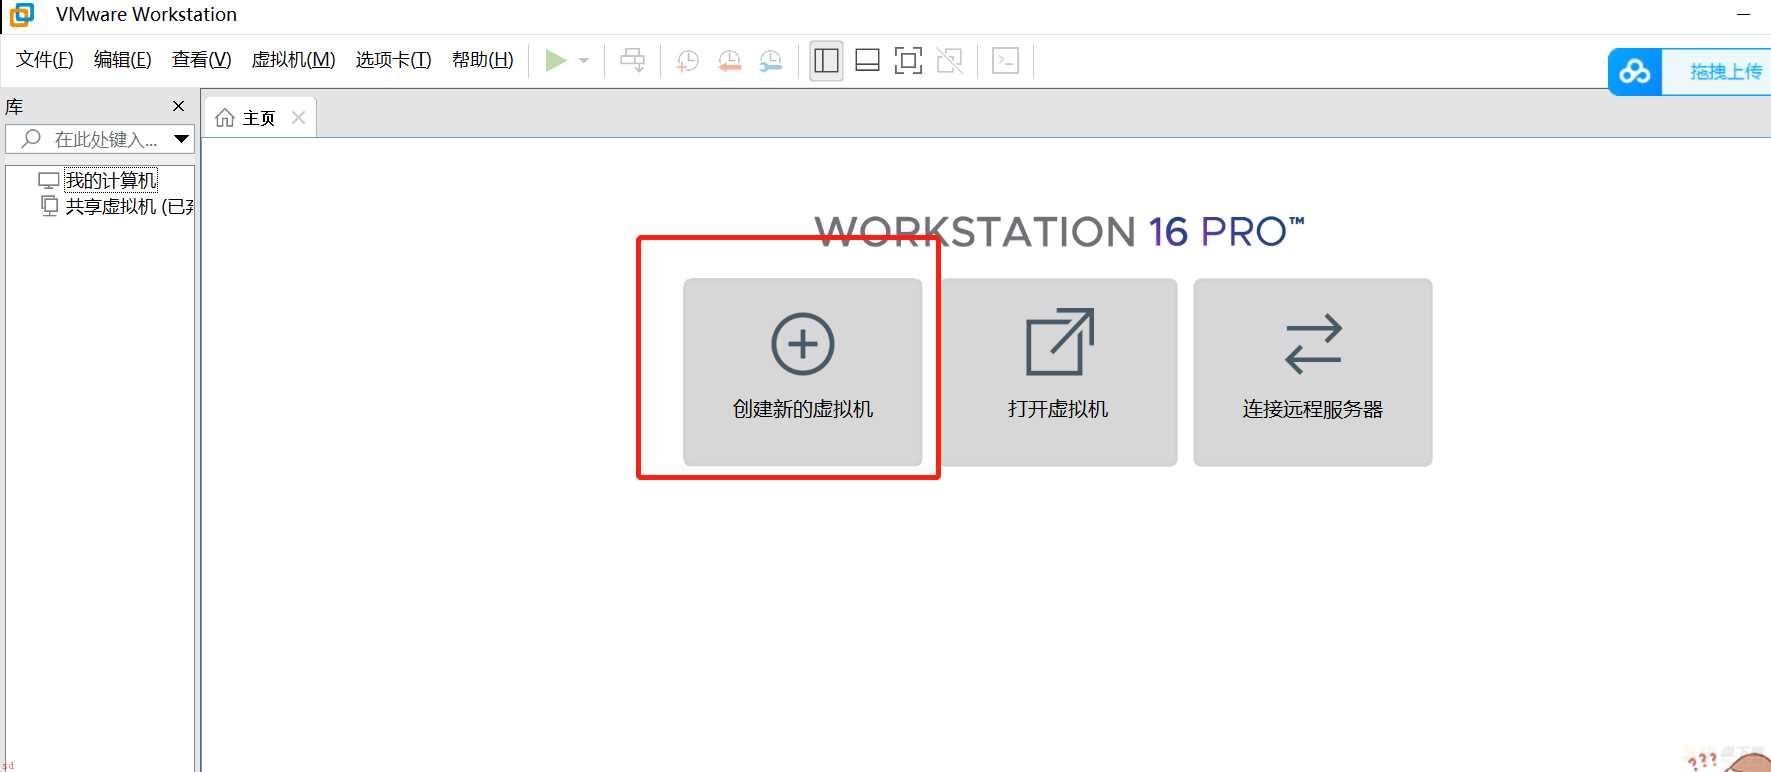Click send Ctrl+Alt+Del toolbar icon

tap(633, 61)
